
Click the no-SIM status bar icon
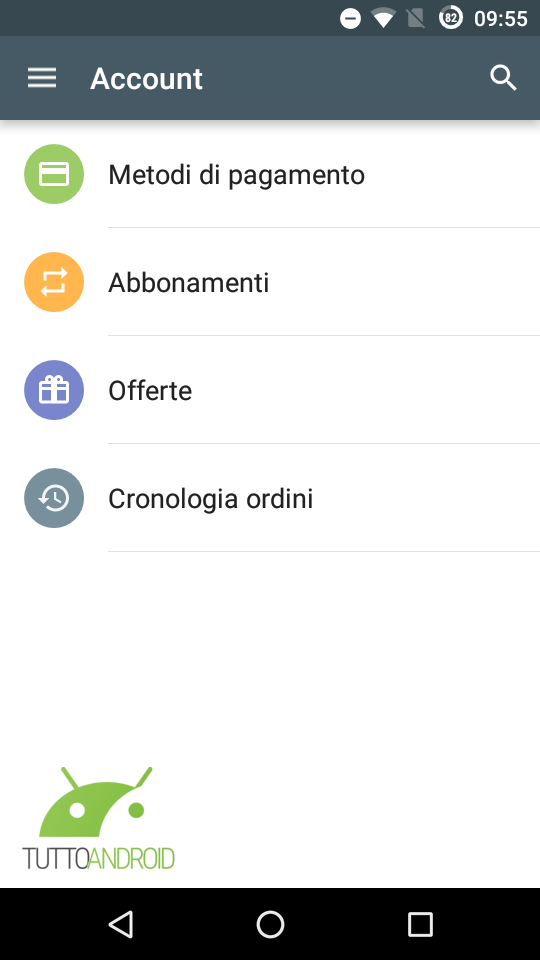pyautogui.click(x=416, y=18)
